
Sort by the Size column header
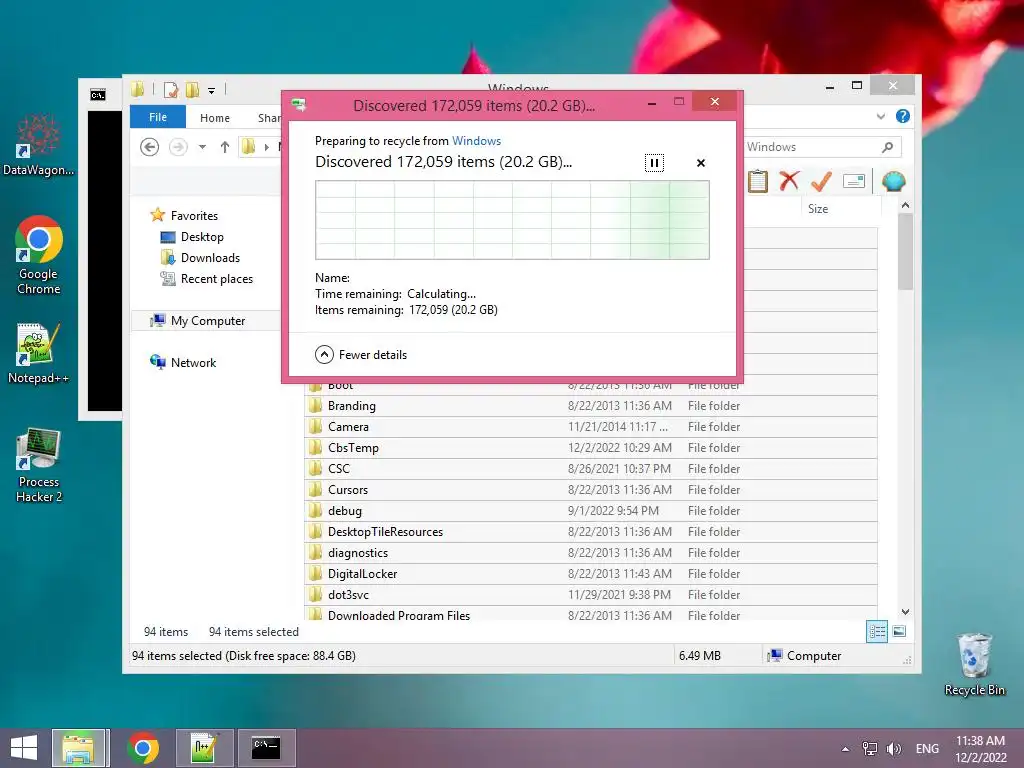click(x=818, y=209)
